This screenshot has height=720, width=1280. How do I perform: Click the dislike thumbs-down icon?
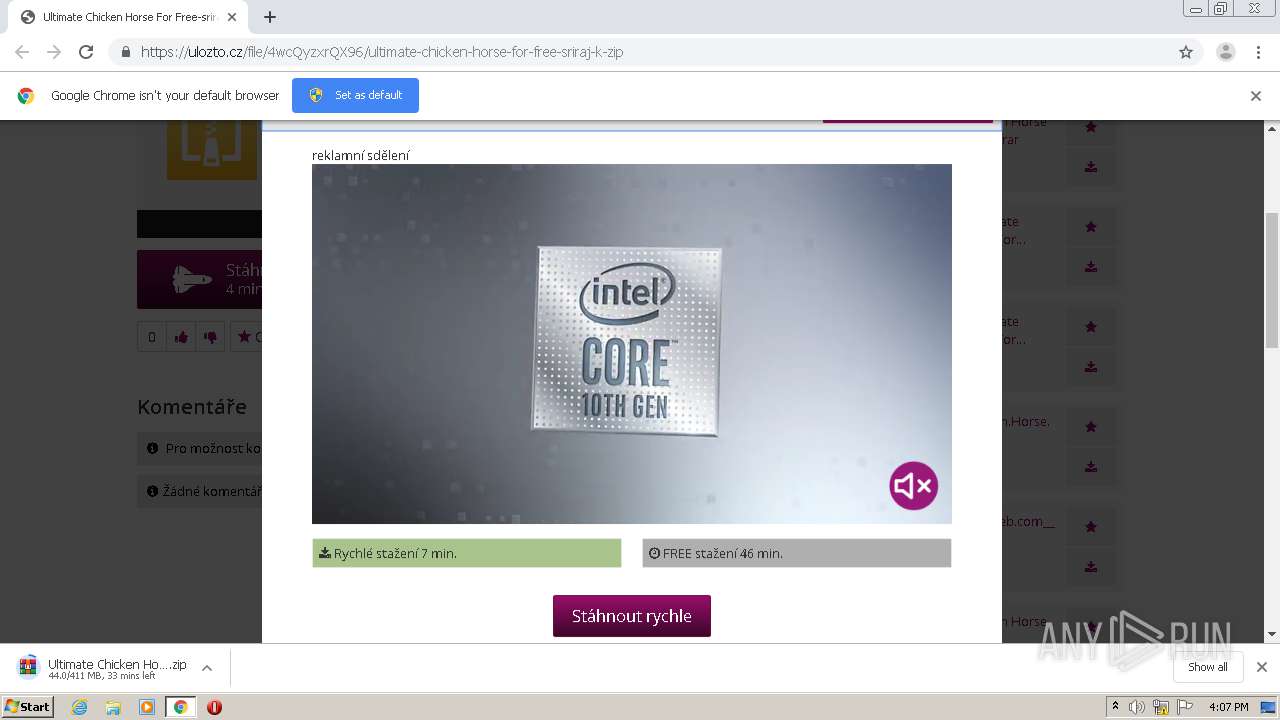(210, 337)
